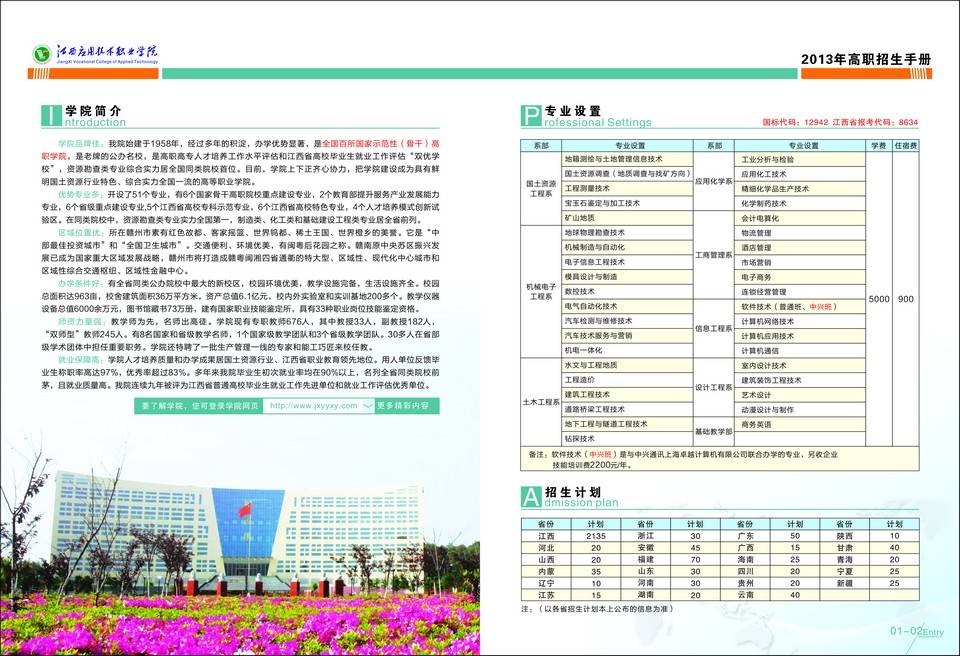Click the green 'P' block of the Professional Settings heading
This screenshot has height=656, width=960.
pos(531,116)
